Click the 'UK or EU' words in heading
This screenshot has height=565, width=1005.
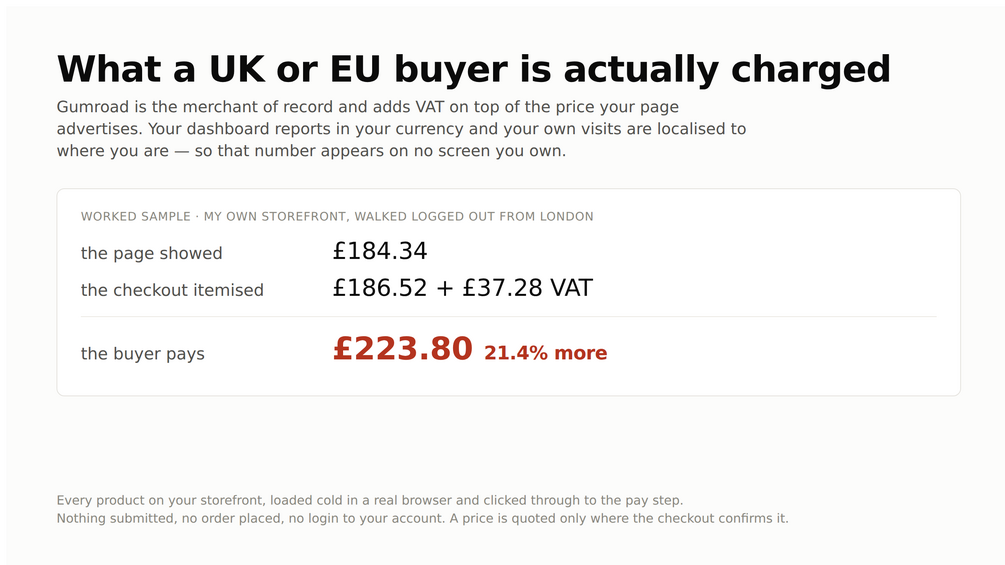click(295, 69)
